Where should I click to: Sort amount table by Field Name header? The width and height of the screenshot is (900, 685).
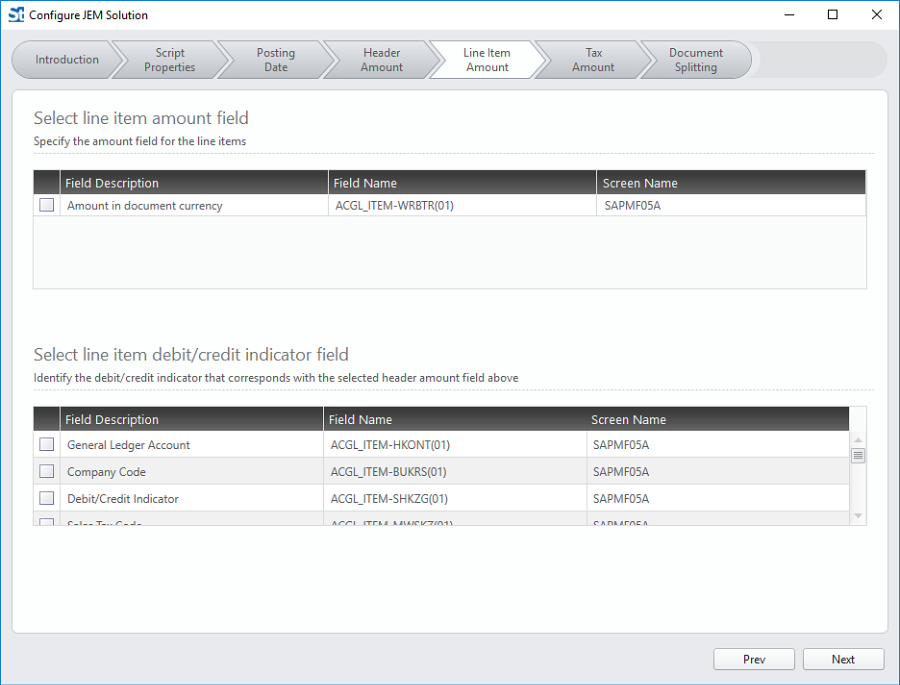coord(462,183)
